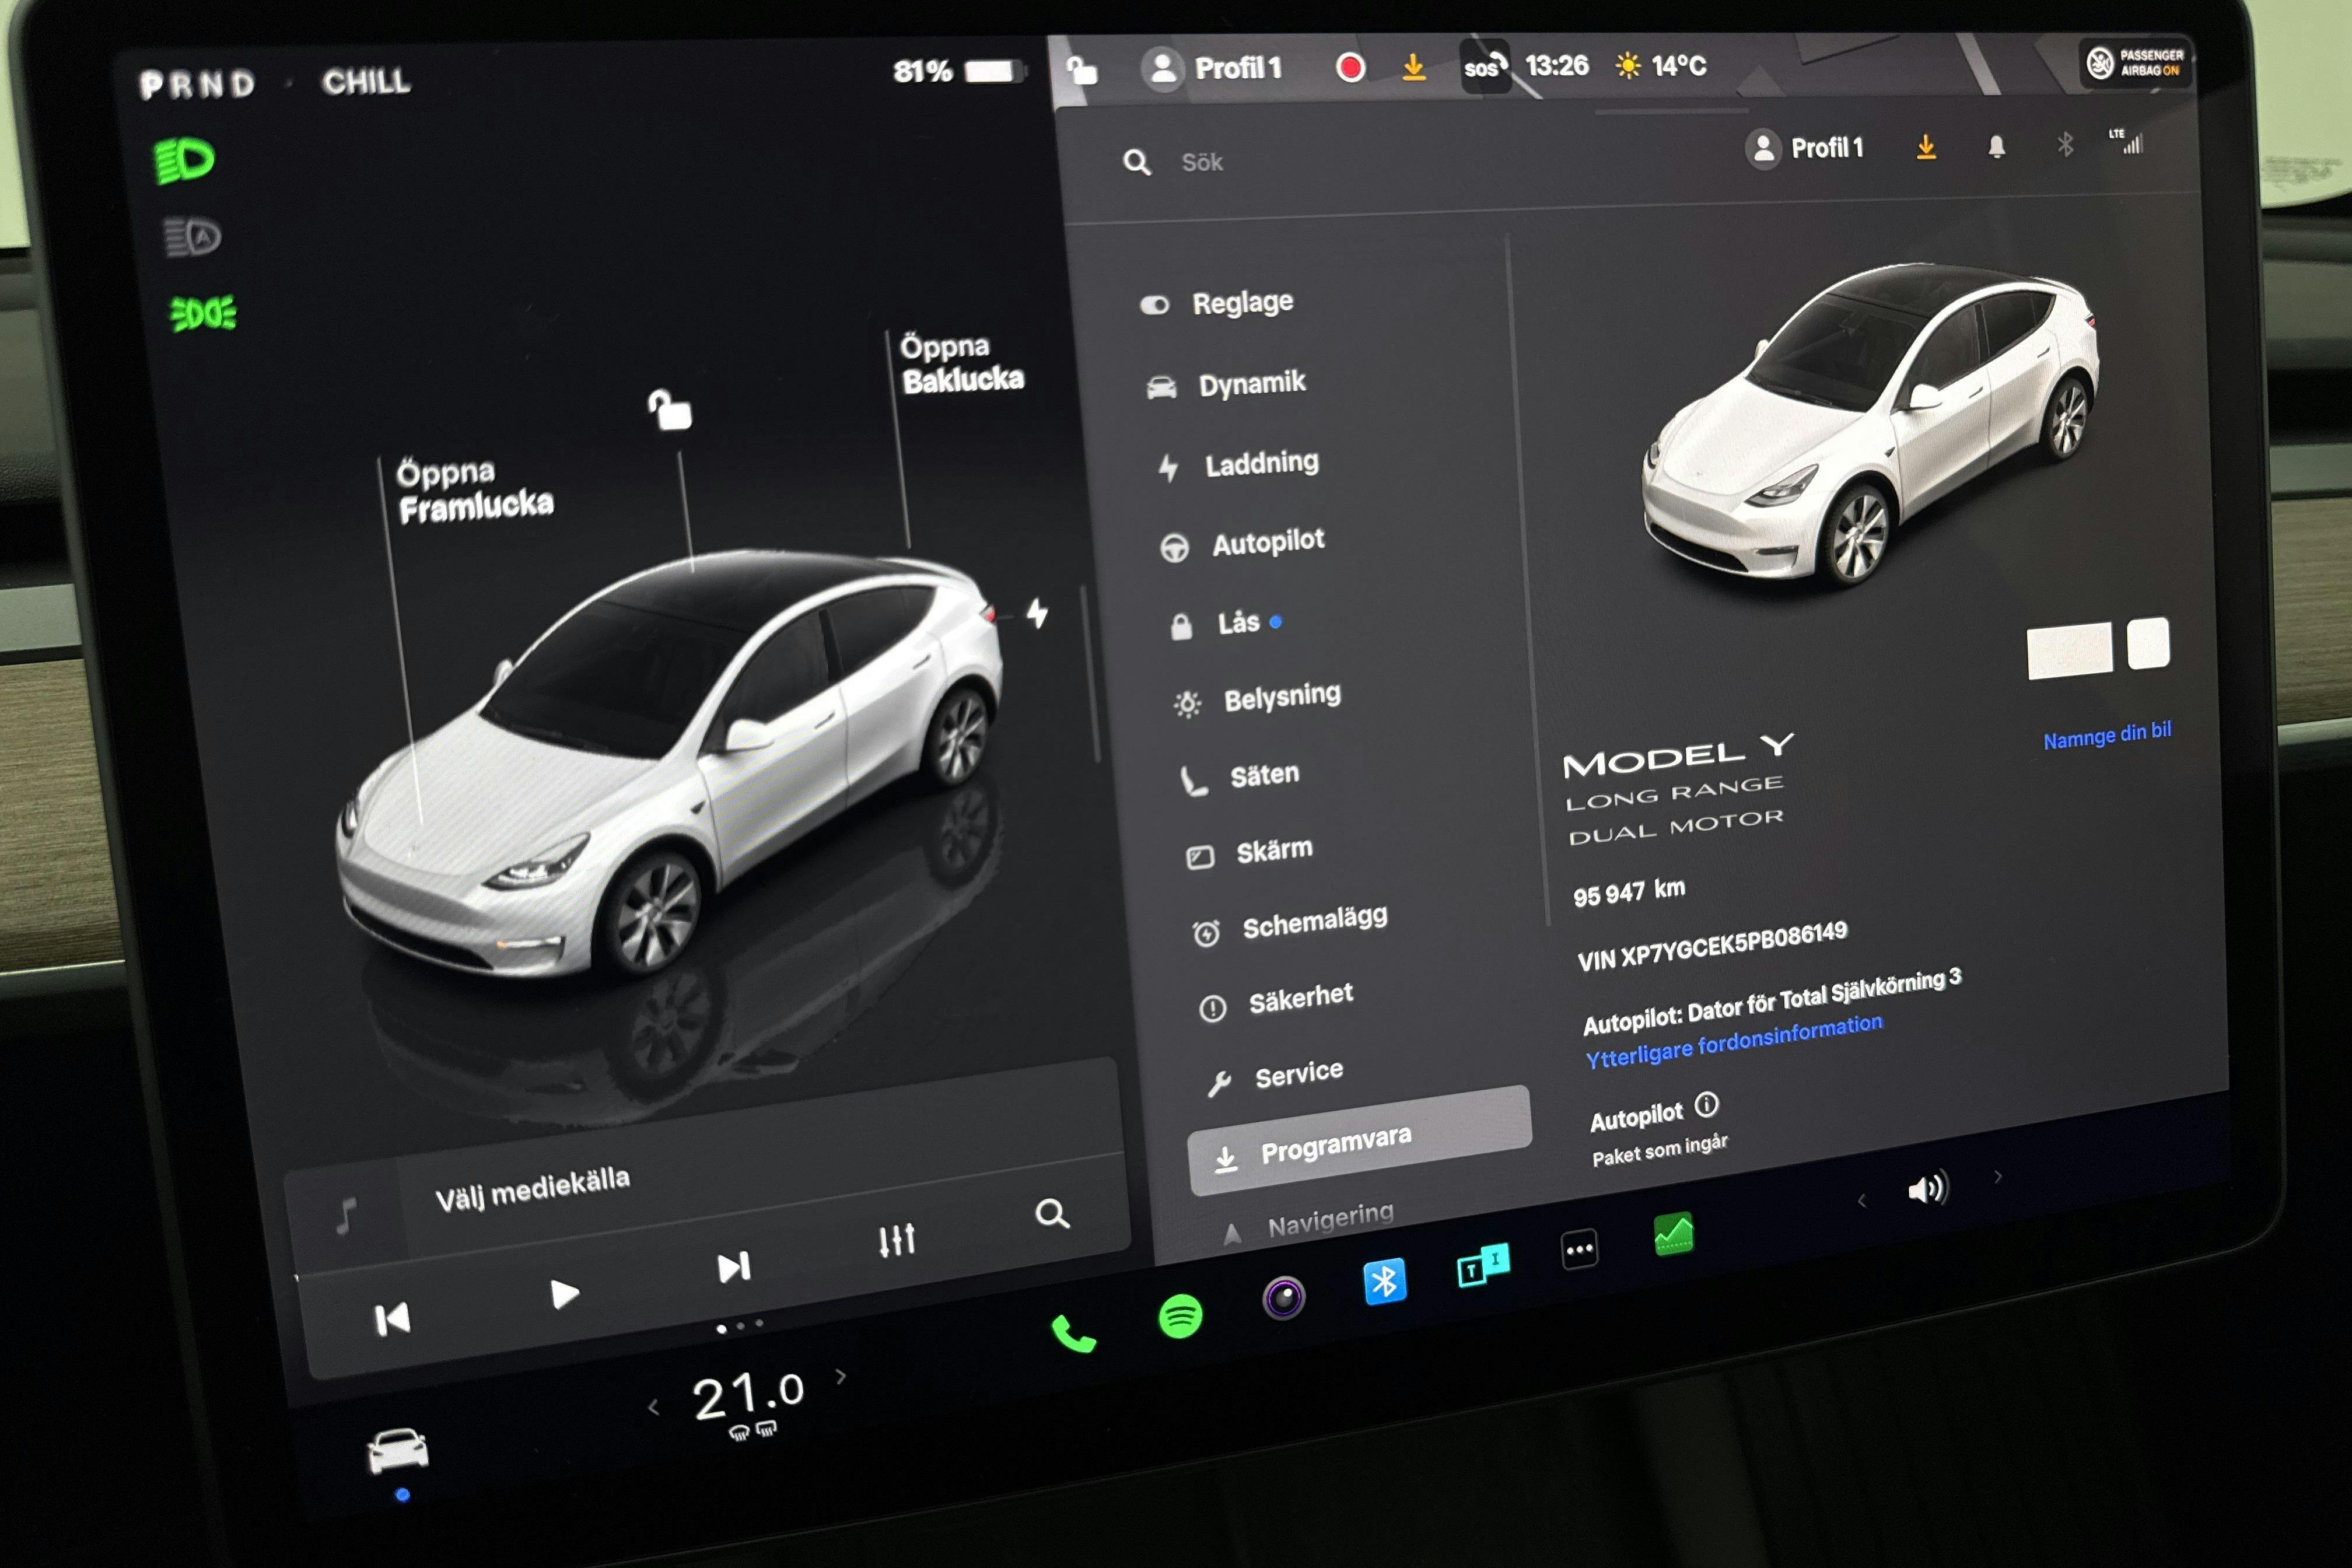The height and width of the screenshot is (1568, 2352).
Task: Tap the 95 947 km odometer reading
Action: [1629, 891]
